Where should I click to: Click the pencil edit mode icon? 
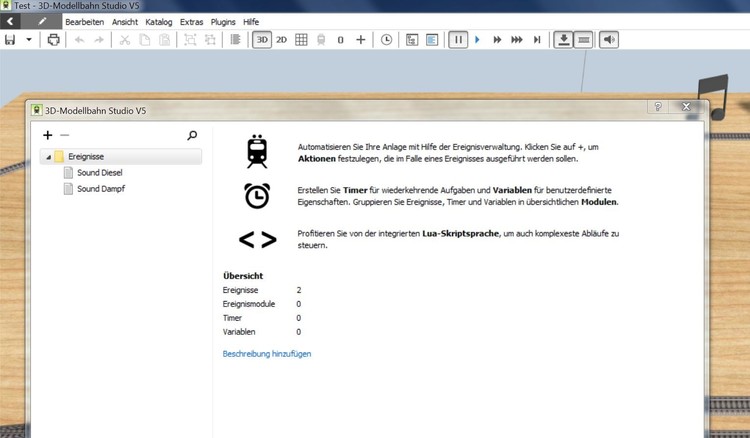(x=42, y=21)
